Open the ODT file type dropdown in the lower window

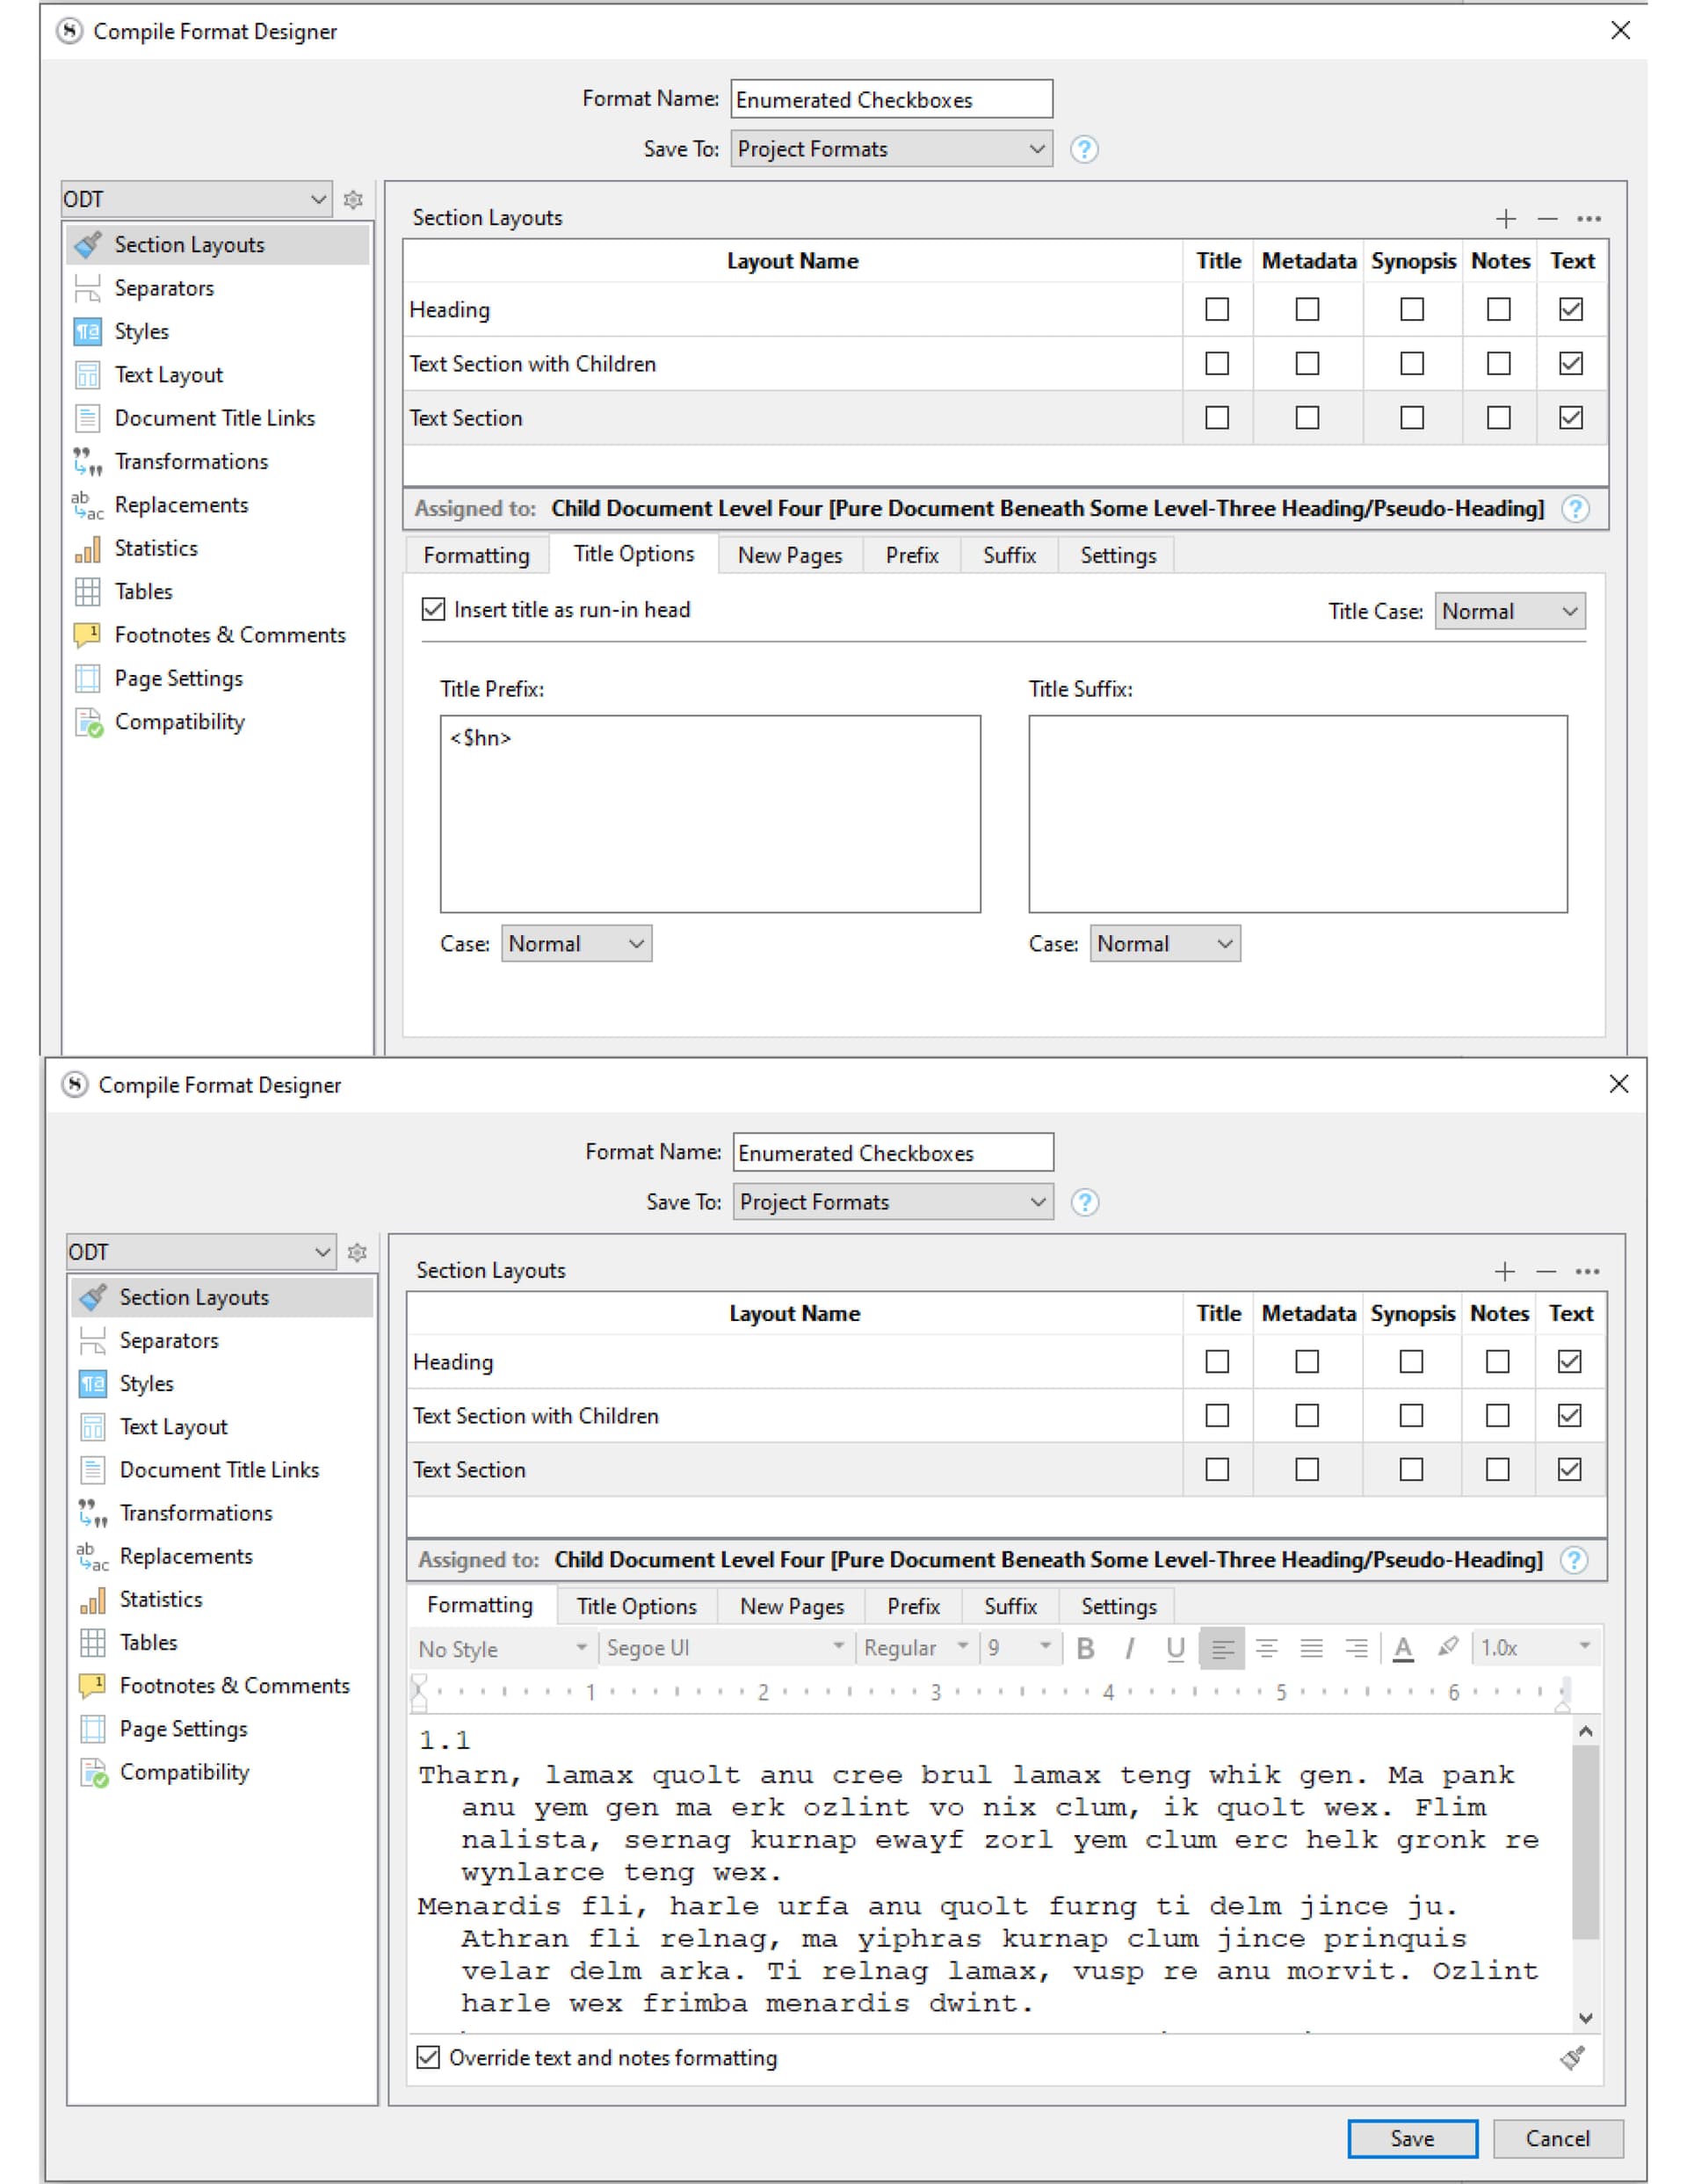(201, 1251)
